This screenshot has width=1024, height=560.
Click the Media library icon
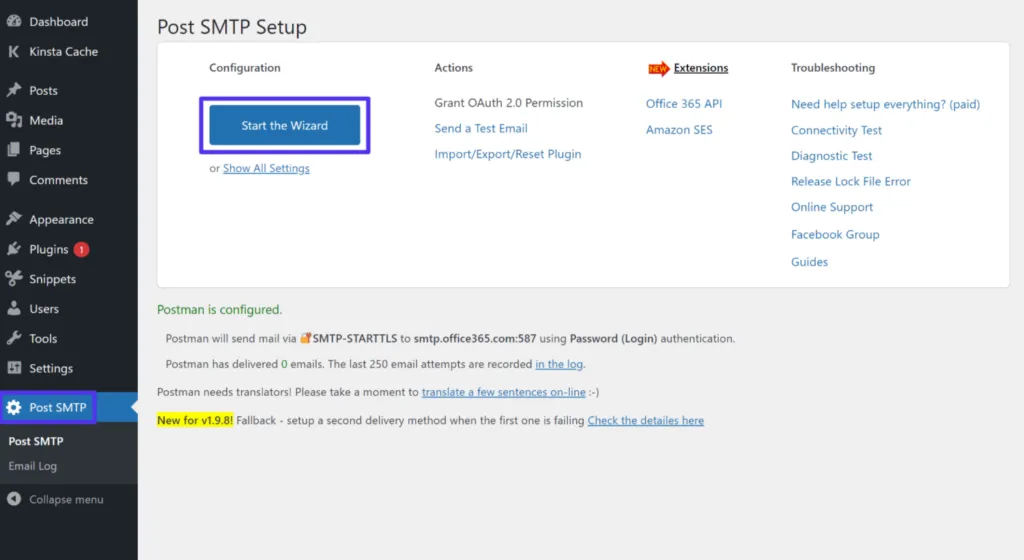pyautogui.click(x=14, y=120)
